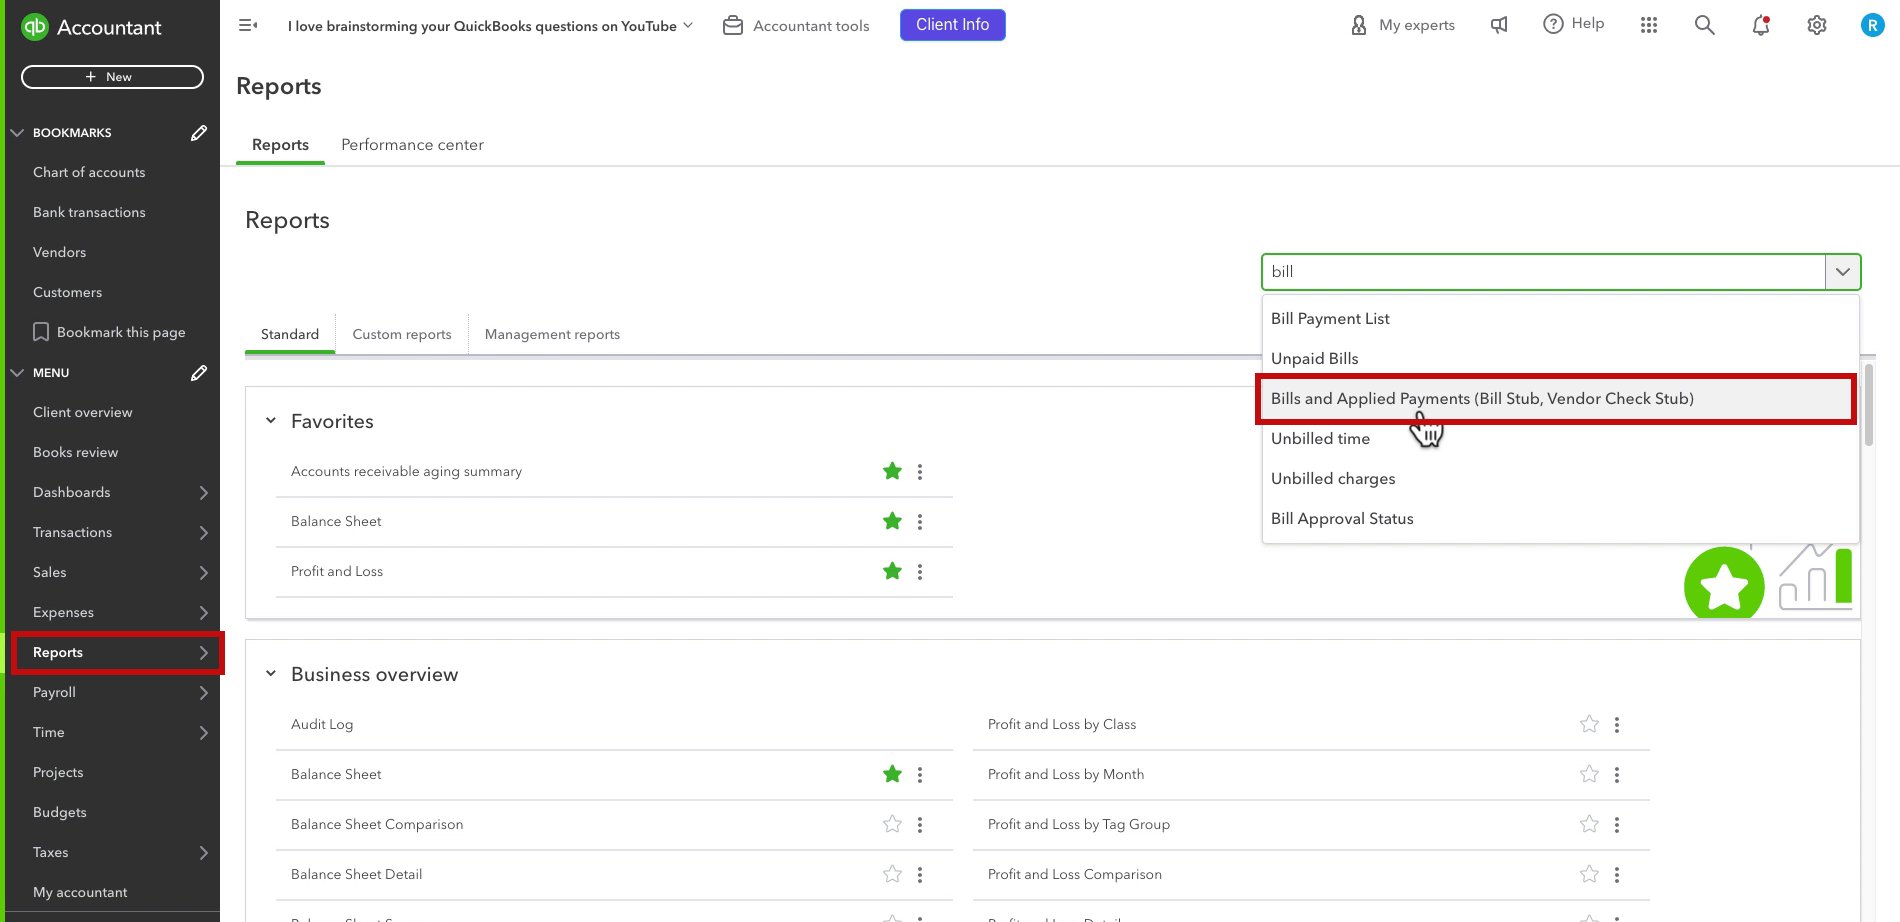Image resolution: width=1900 pixels, height=922 pixels.
Task: Favorite Balance Sheet Comparison with its star
Action: 892,824
